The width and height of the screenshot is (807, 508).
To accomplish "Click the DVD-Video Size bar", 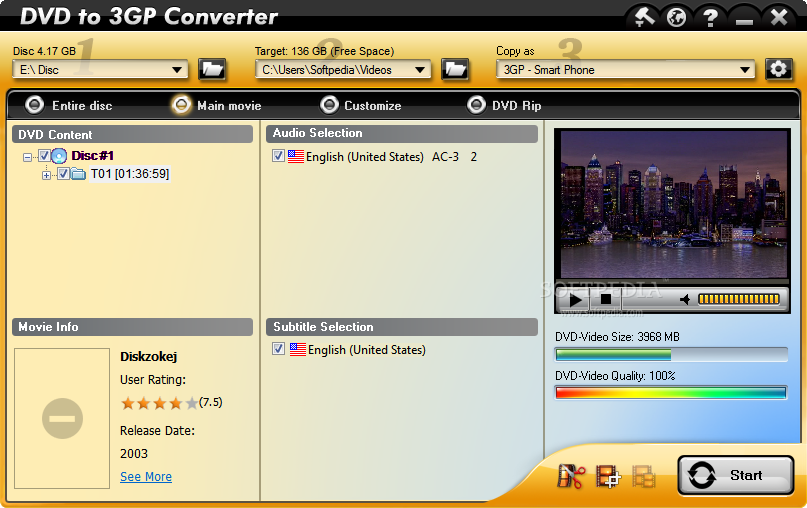I will [x=671, y=355].
